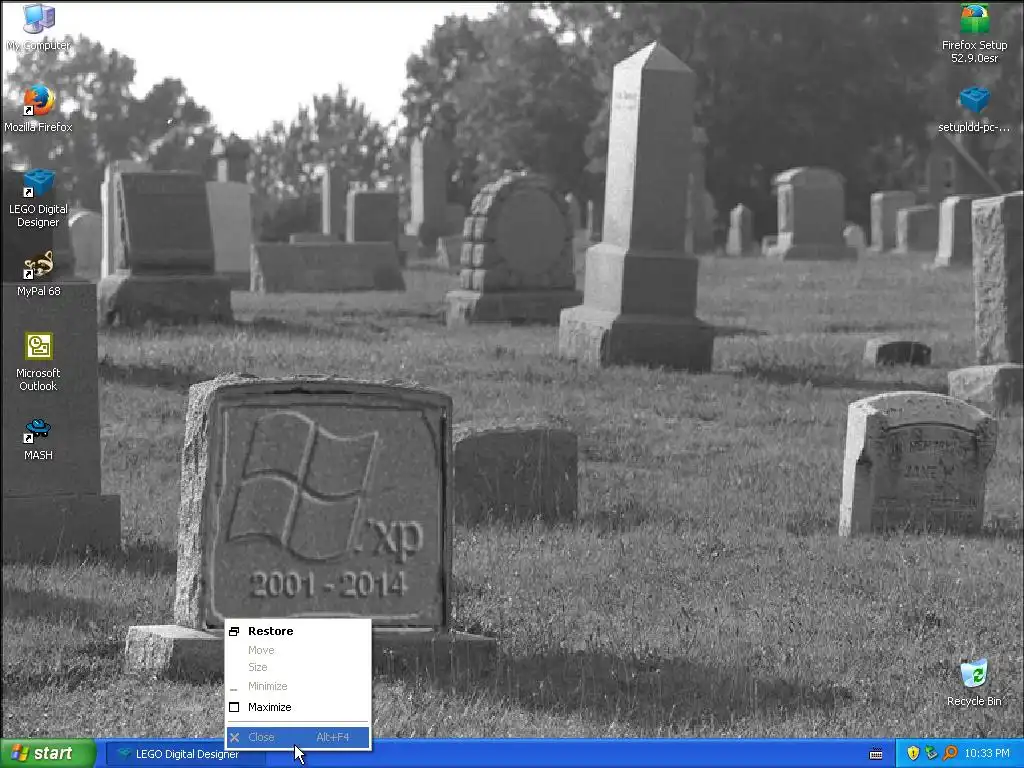The height and width of the screenshot is (768, 1024).
Task: Select the LEGO Digital Designer desktop shortcut
Action: click(39, 199)
